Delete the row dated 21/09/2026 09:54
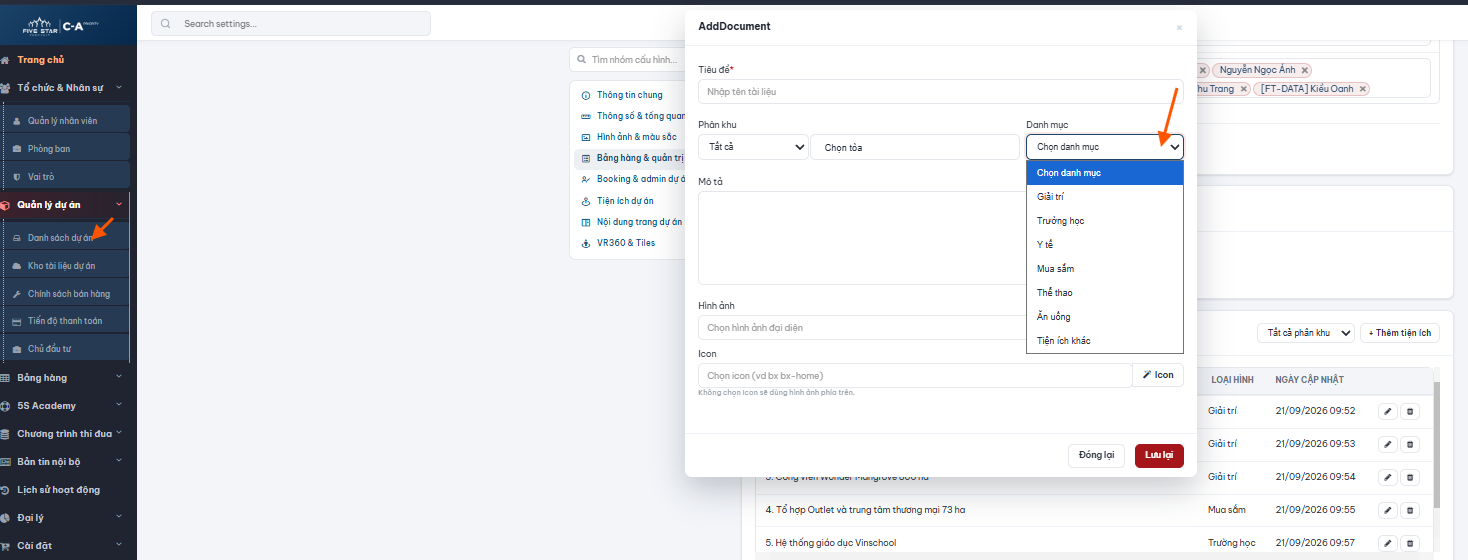The width and height of the screenshot is (1468, 560). point(1410,476)
